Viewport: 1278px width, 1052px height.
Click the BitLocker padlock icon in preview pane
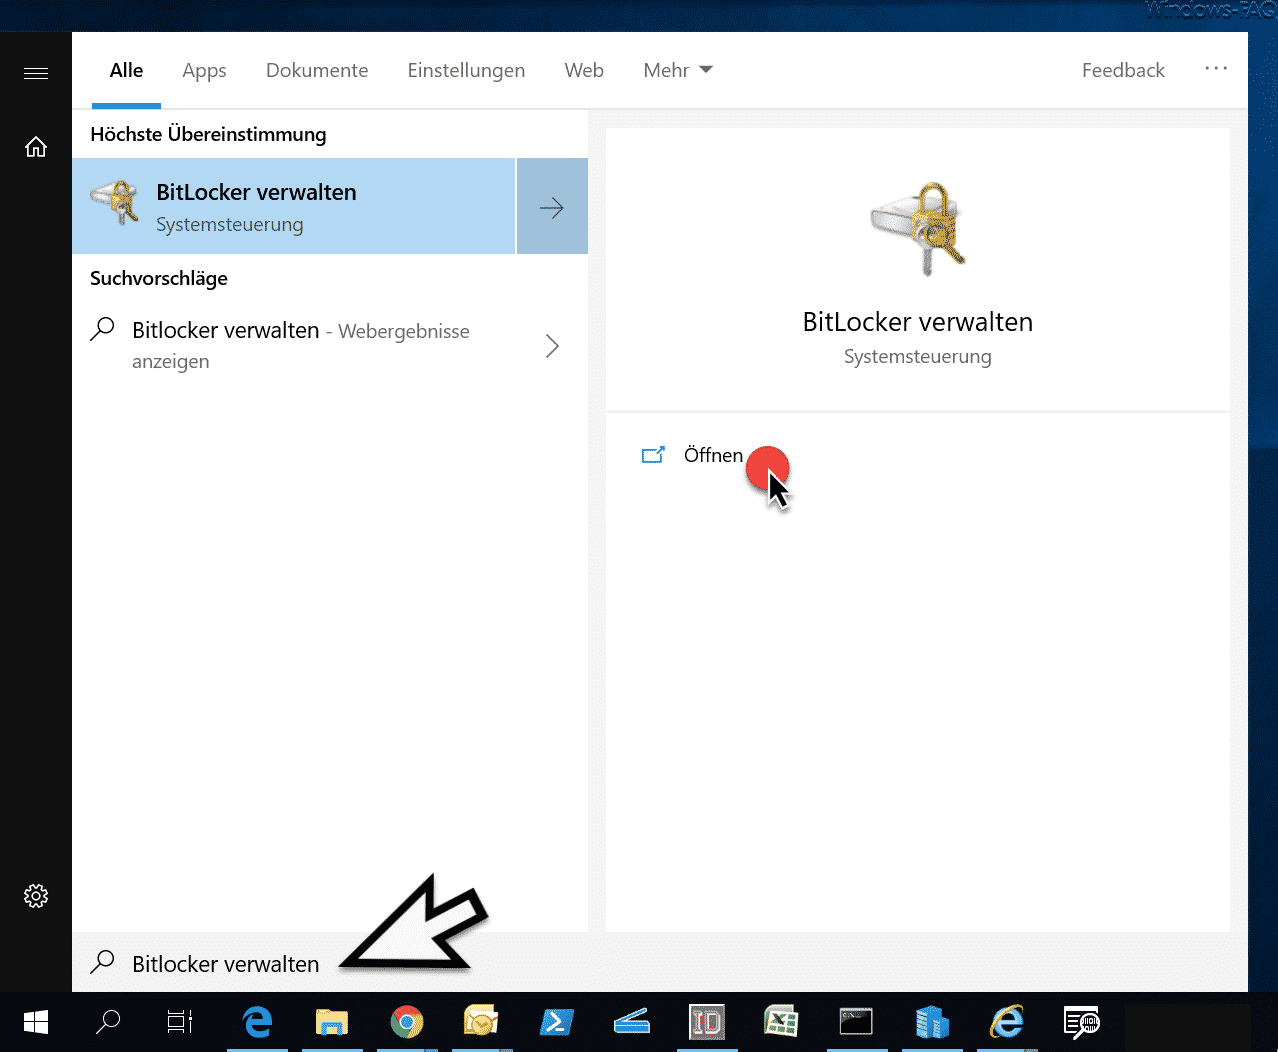point(918,228)
